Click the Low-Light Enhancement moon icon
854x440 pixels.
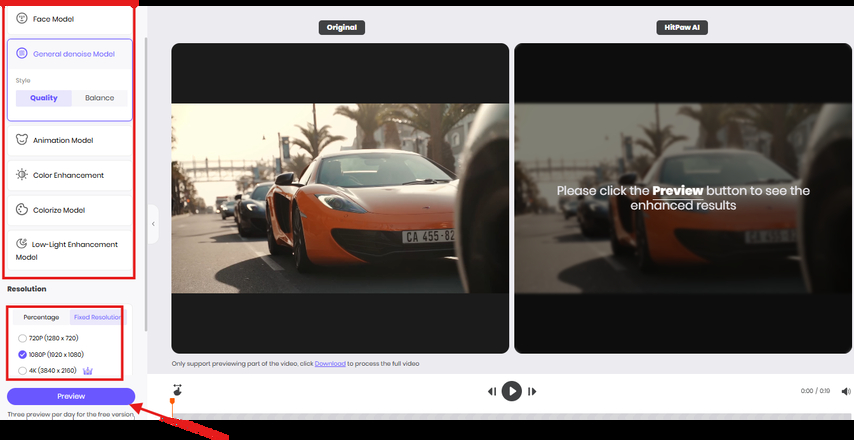tap(22, 244)
